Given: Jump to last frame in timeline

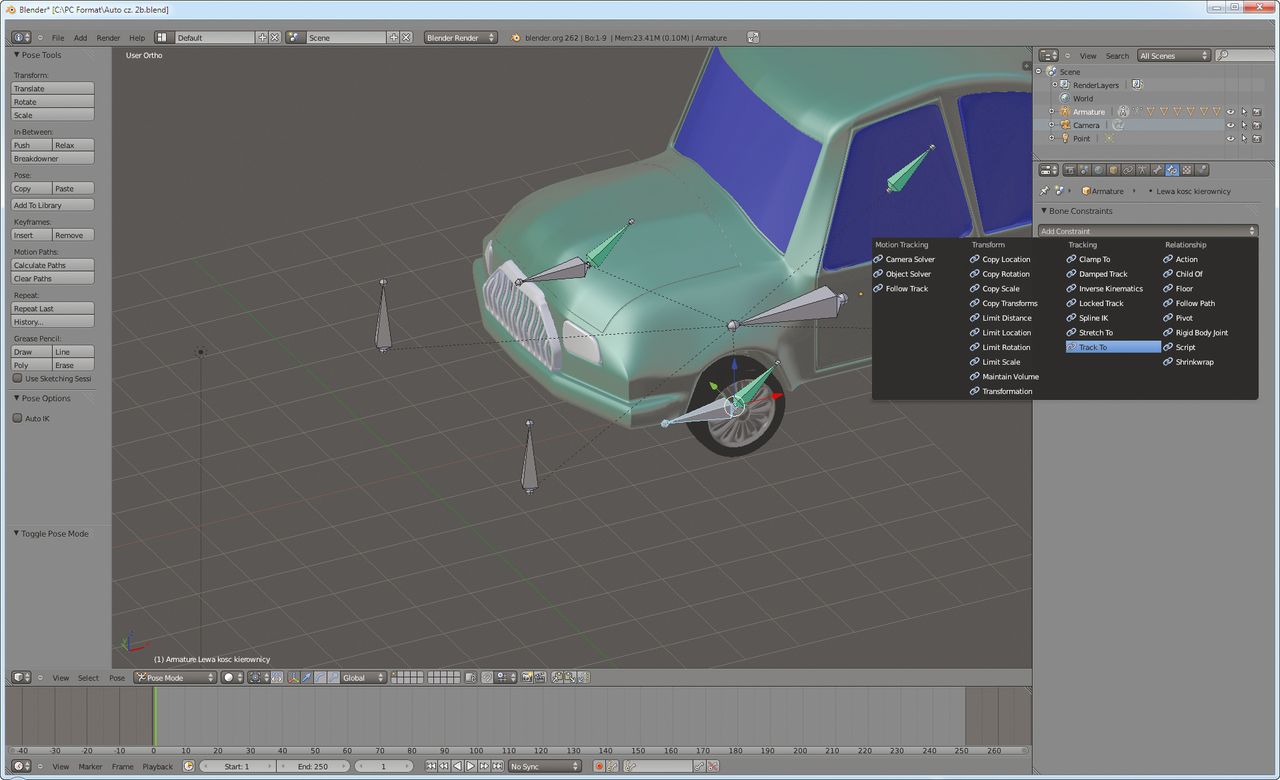Looking at the screenshot, I should coord(497,766).
